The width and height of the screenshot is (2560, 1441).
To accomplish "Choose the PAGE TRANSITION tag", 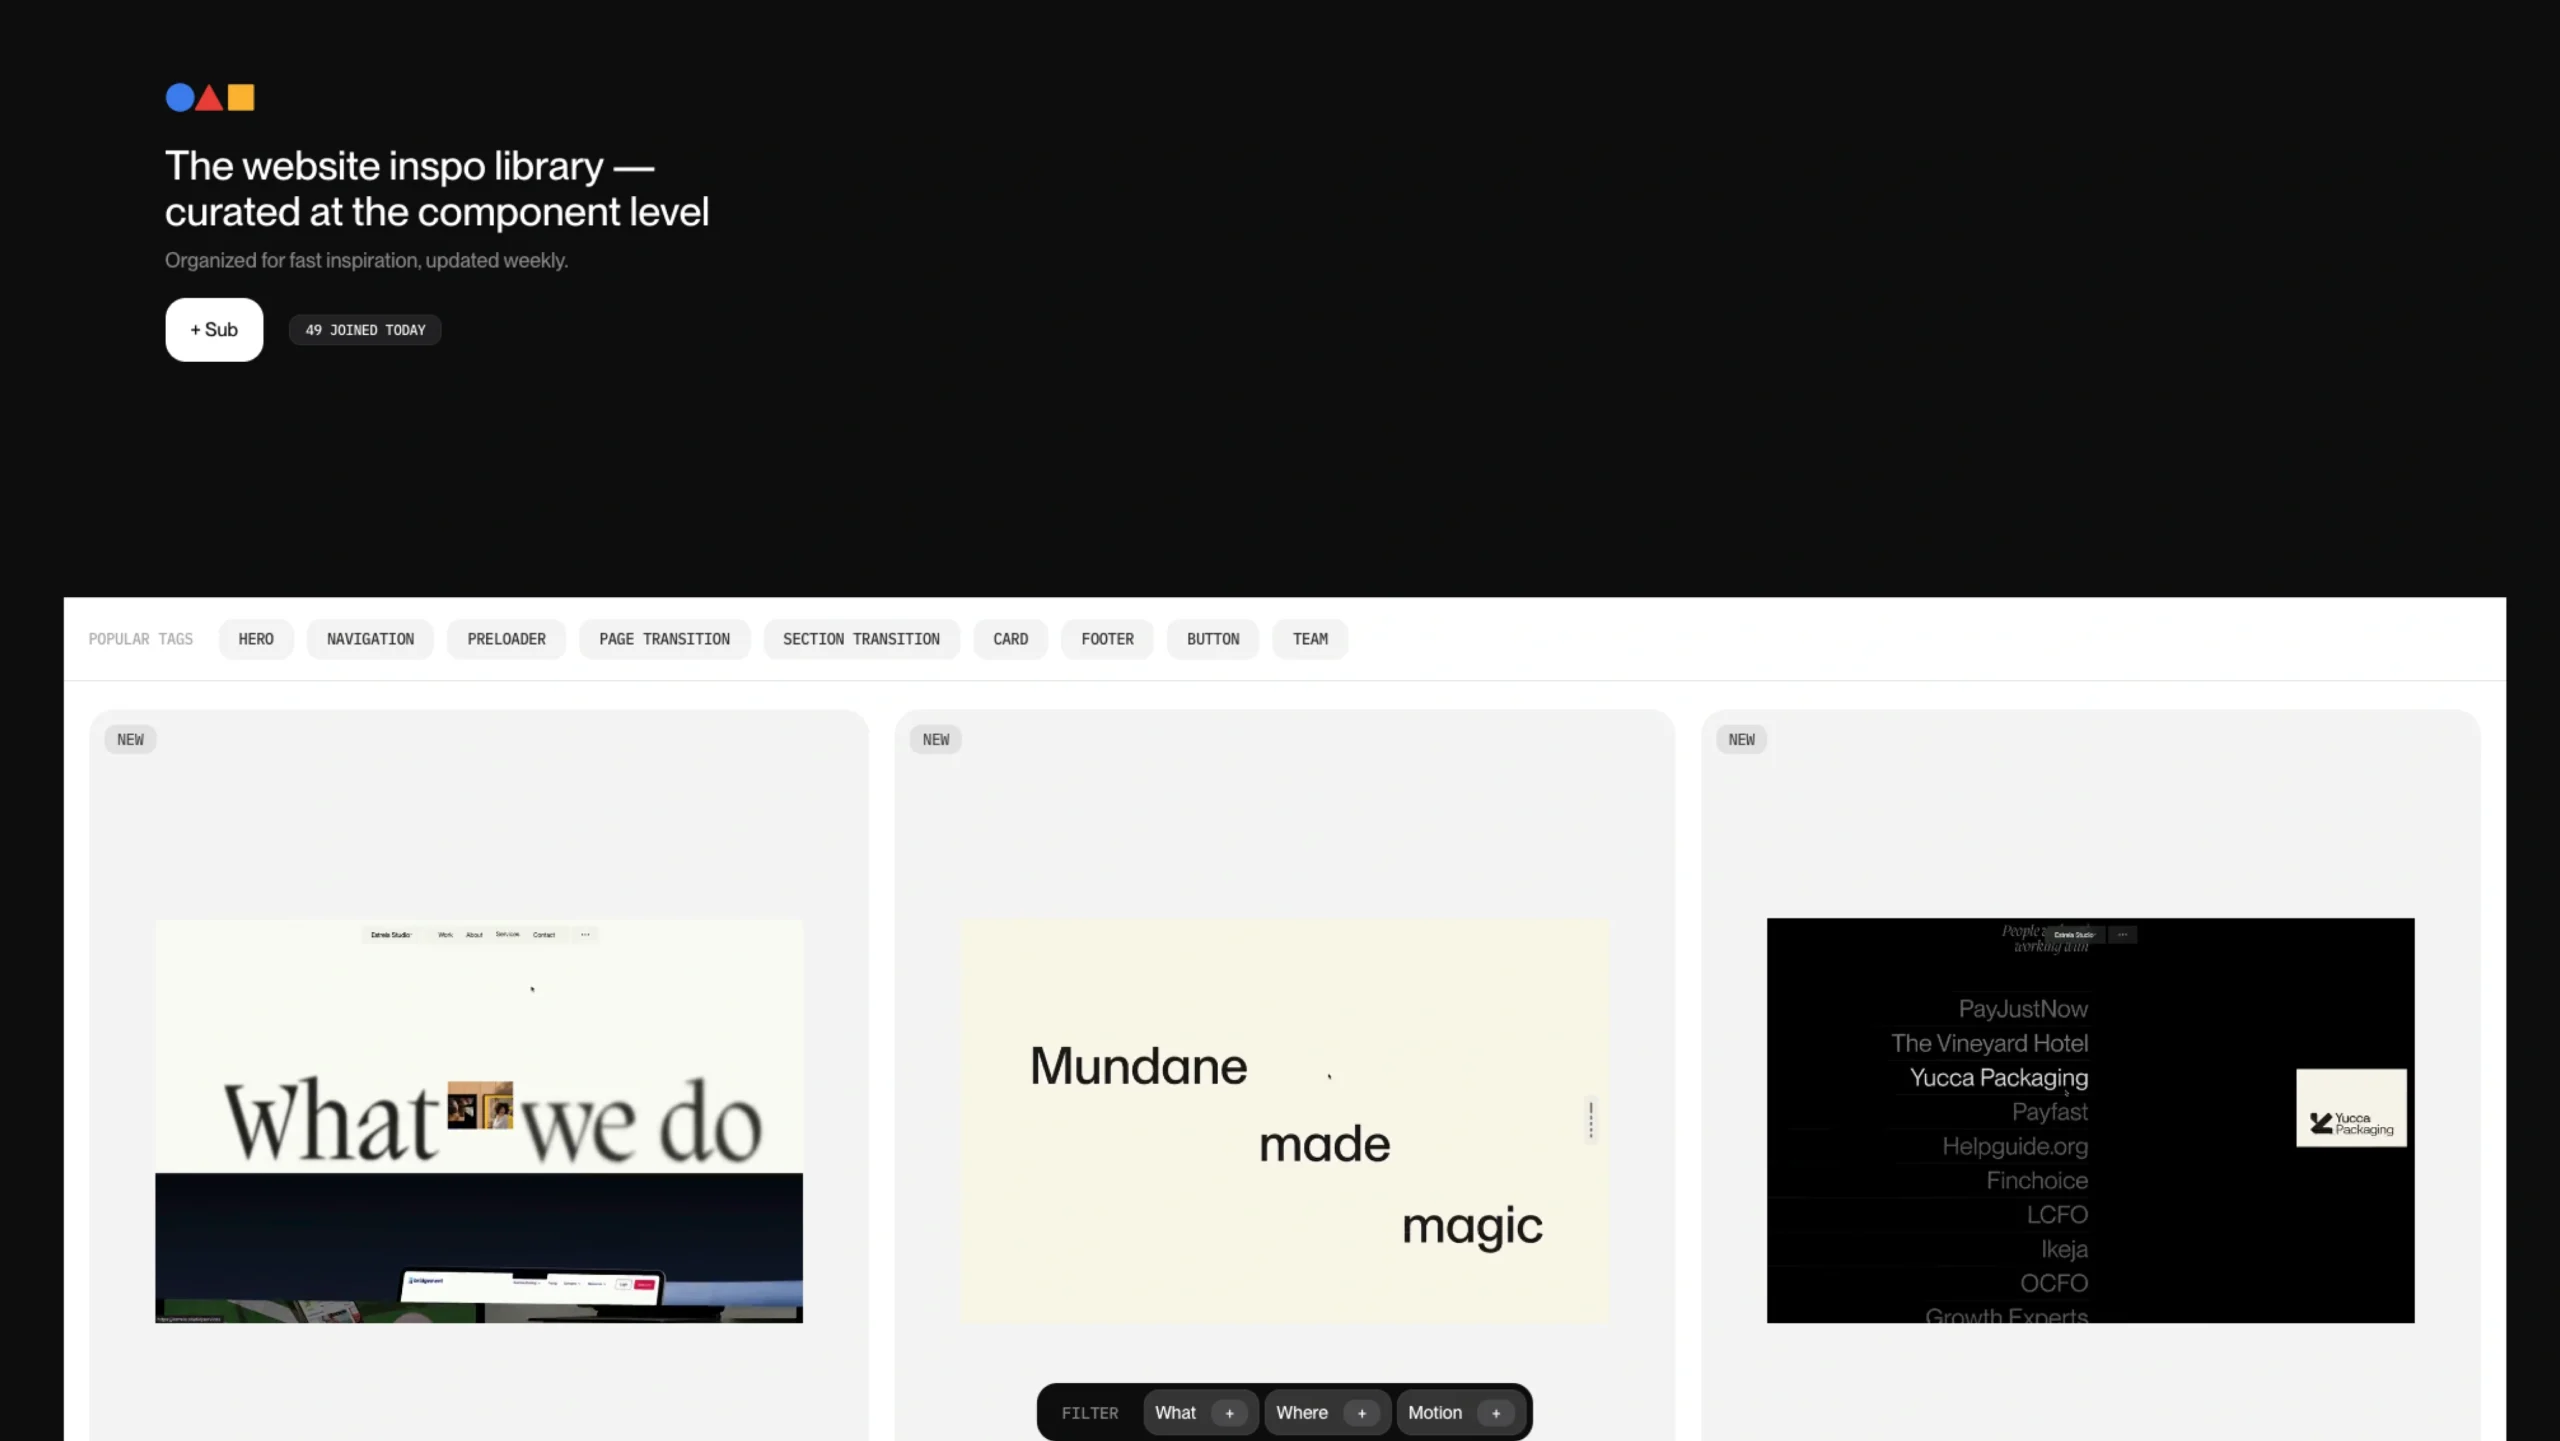I will click(x=664, y=639).
